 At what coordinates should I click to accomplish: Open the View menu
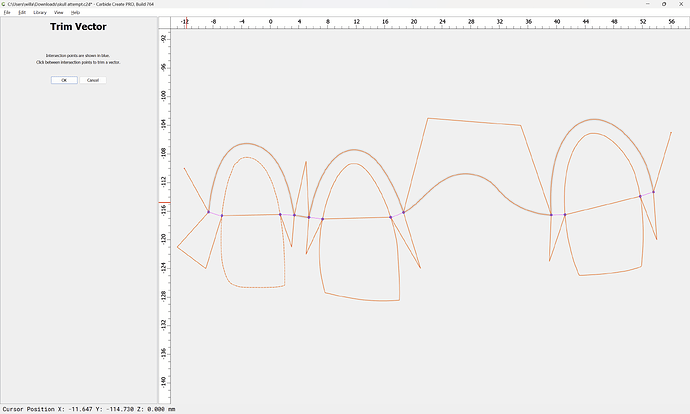tap(59, 12)
